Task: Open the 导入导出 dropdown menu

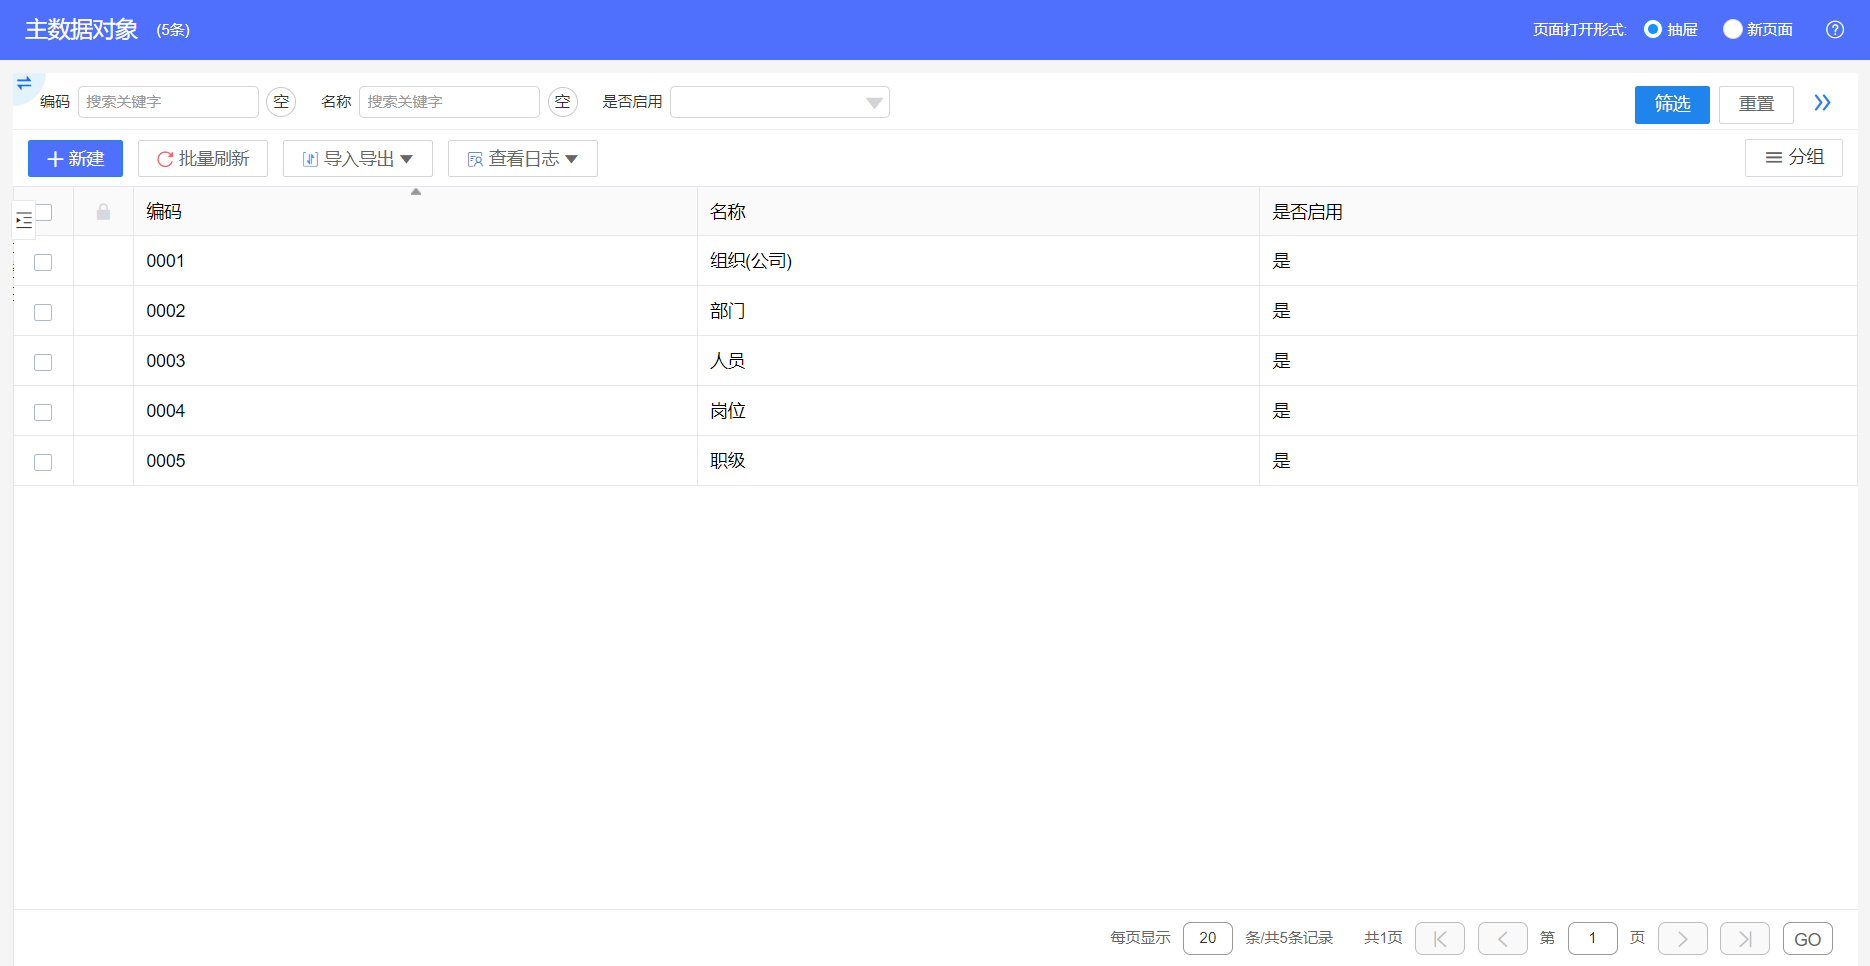Action: (x=358, y=159)
